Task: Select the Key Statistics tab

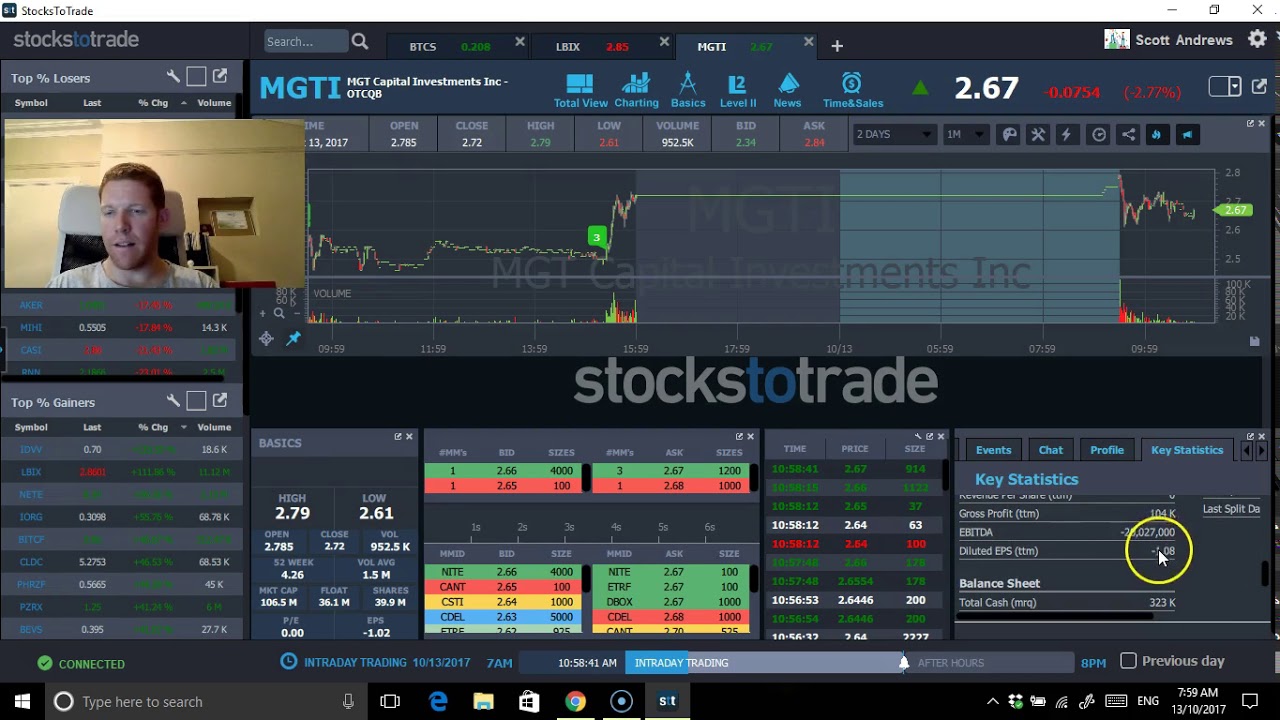Action: click(1187, 450)
